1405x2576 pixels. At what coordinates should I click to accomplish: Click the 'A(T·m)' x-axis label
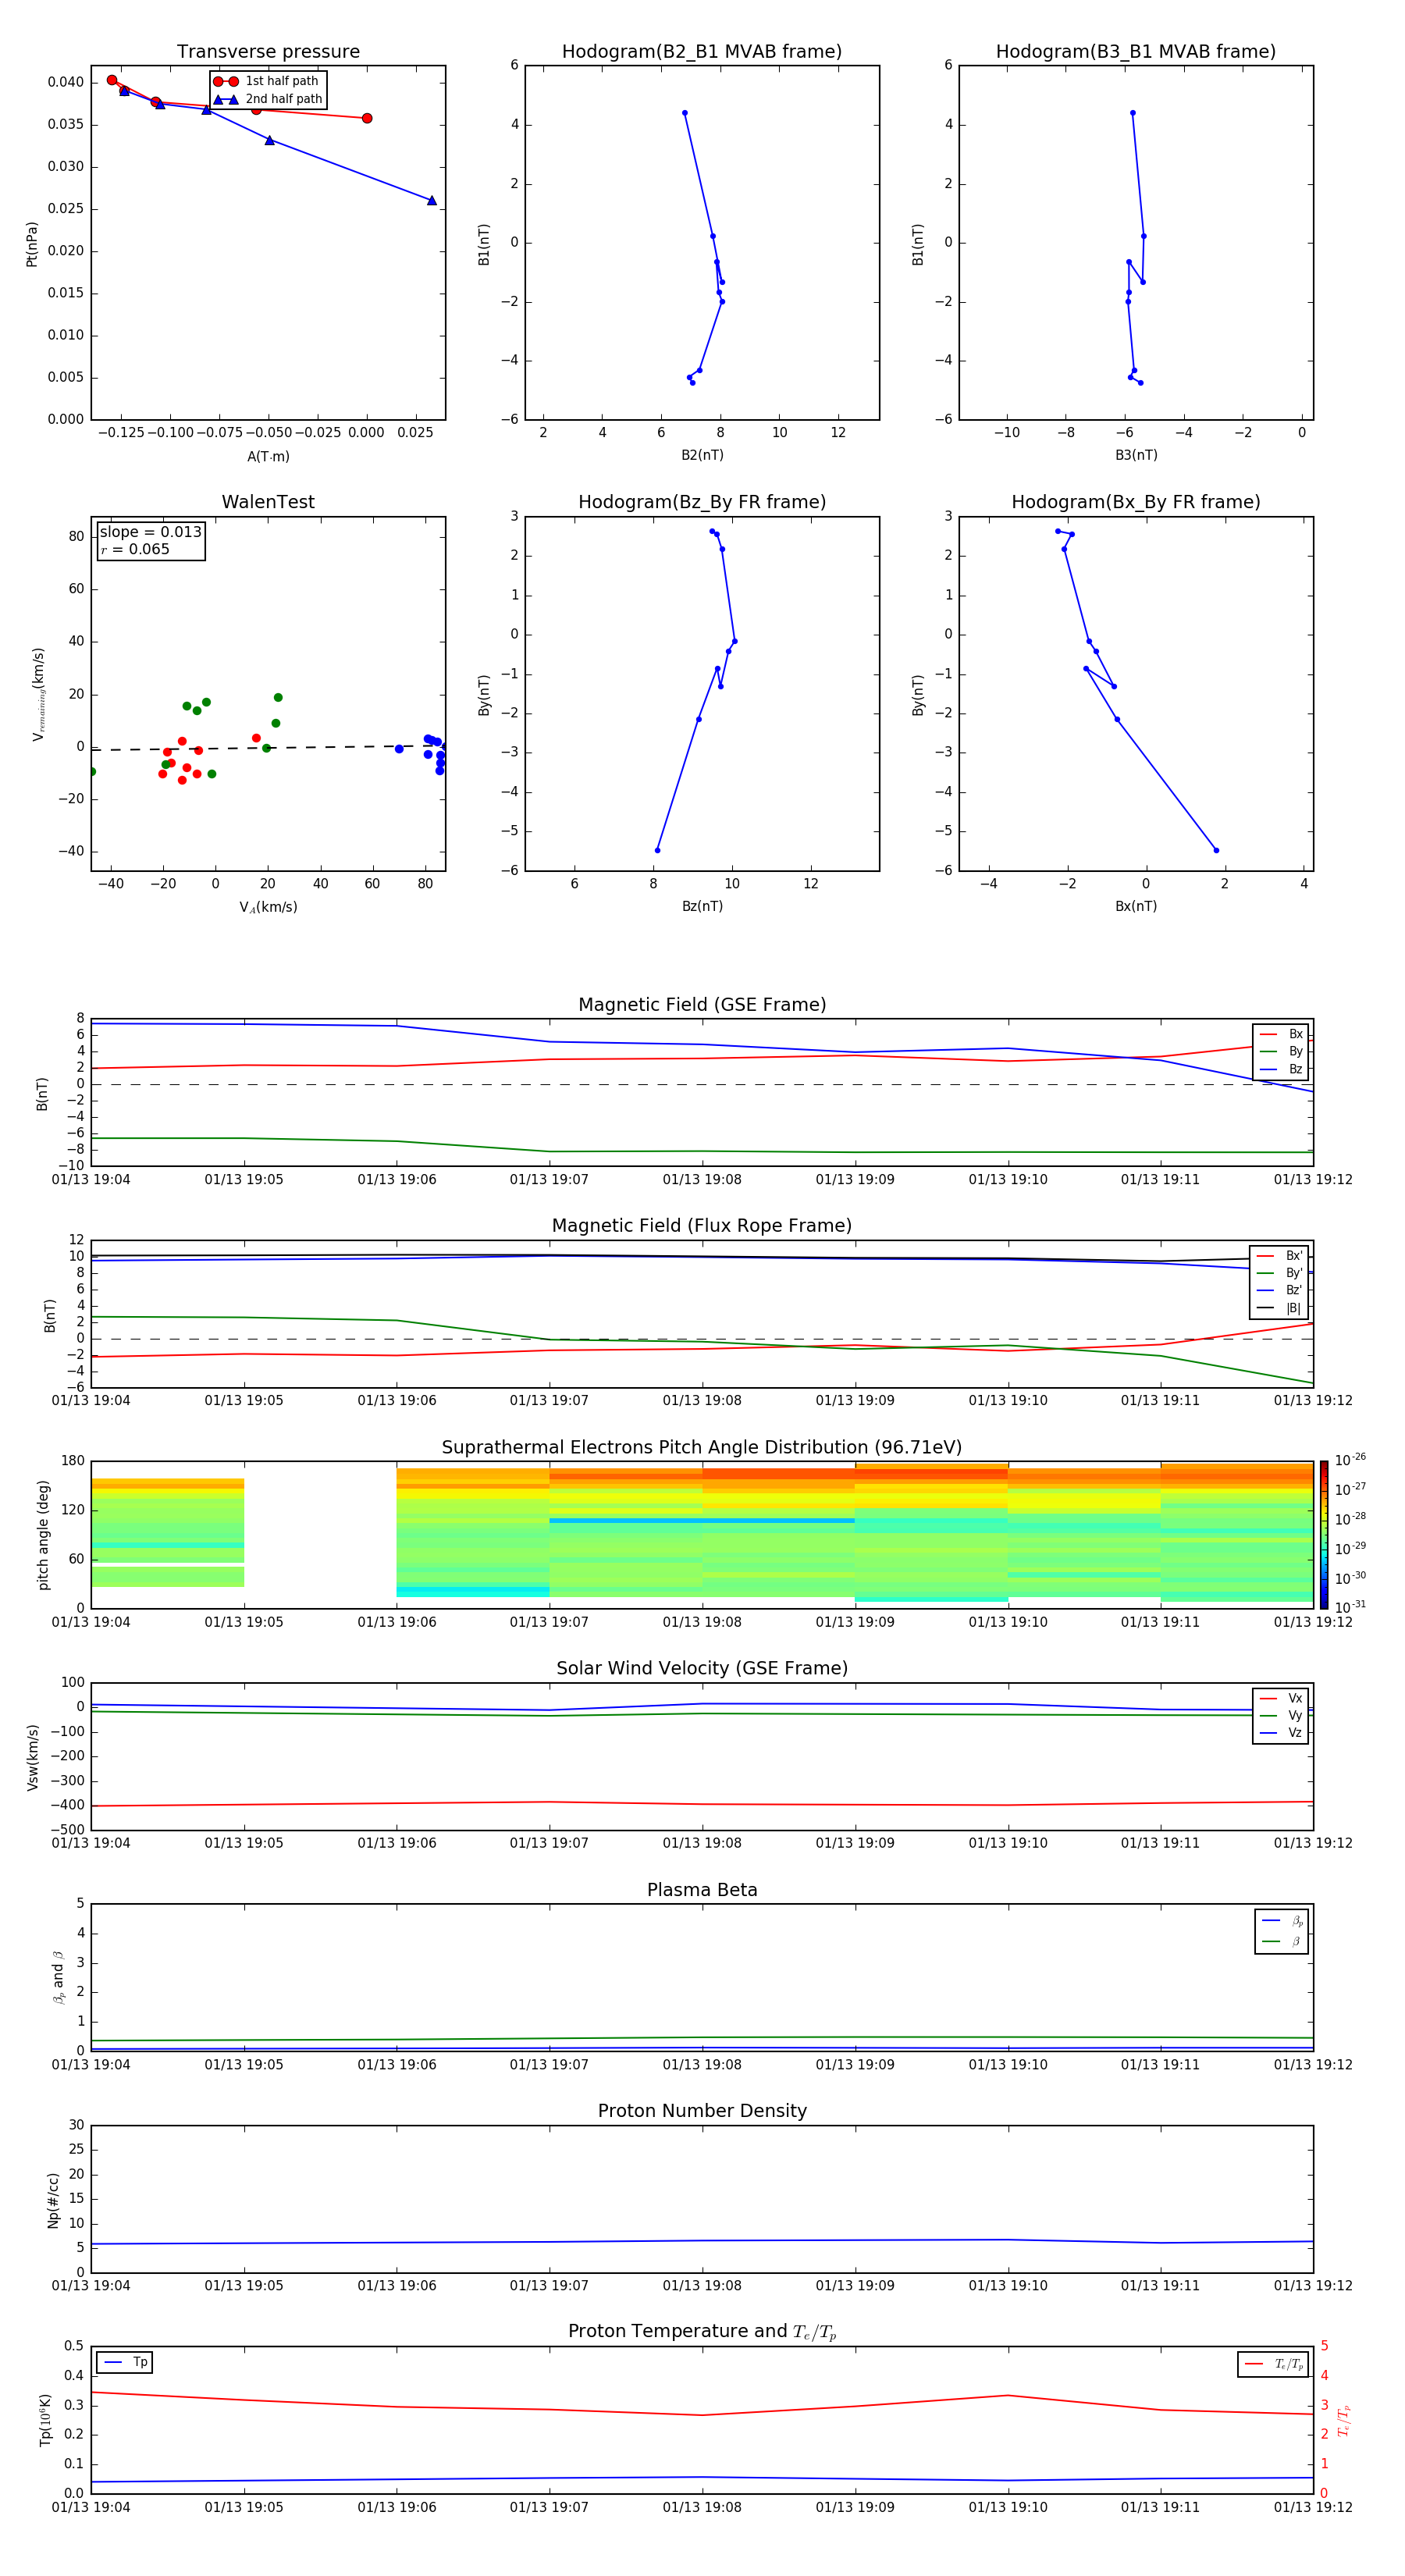pyautogui.click(x=268, y=457)
